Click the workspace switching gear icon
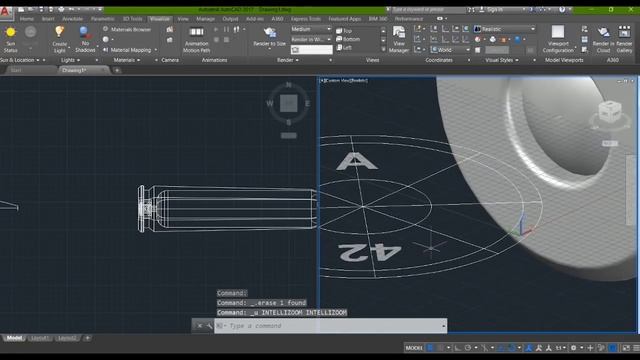Screen dimensions: 640x360 point(573,348)
